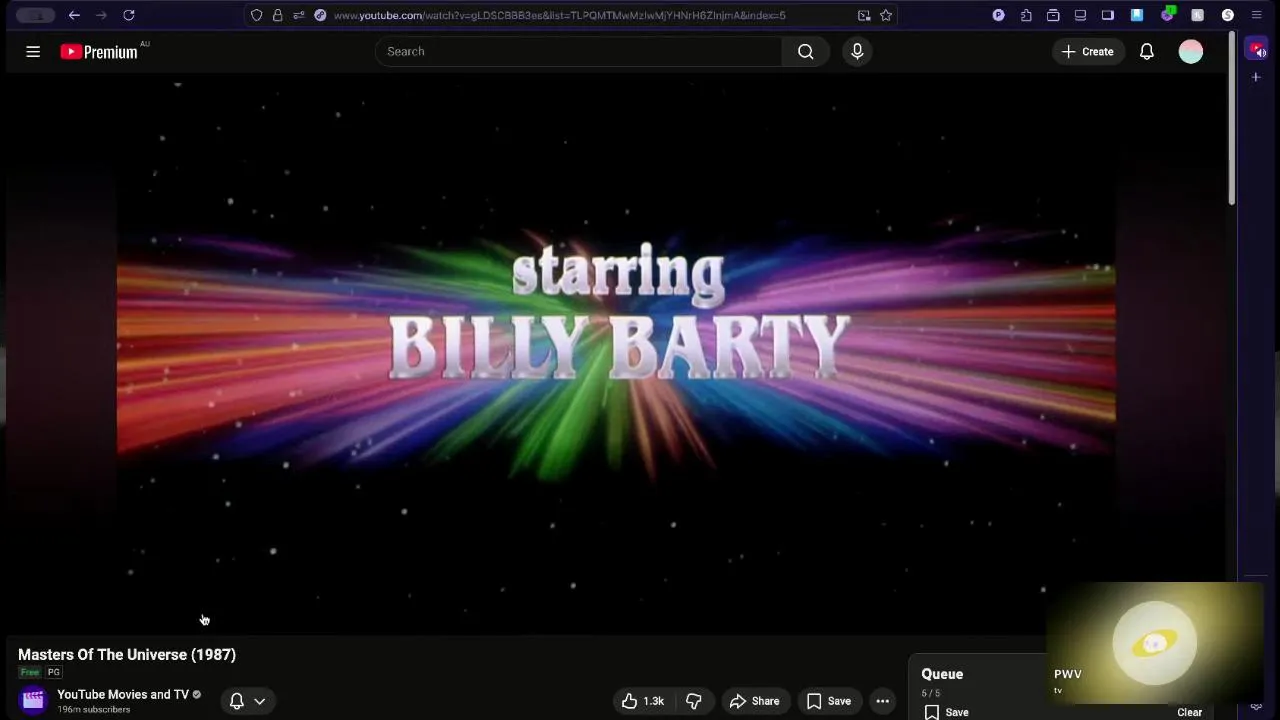Save the Queue as playlist
The height and width of the screenshot is (720, 1280).
click(946, 712)
